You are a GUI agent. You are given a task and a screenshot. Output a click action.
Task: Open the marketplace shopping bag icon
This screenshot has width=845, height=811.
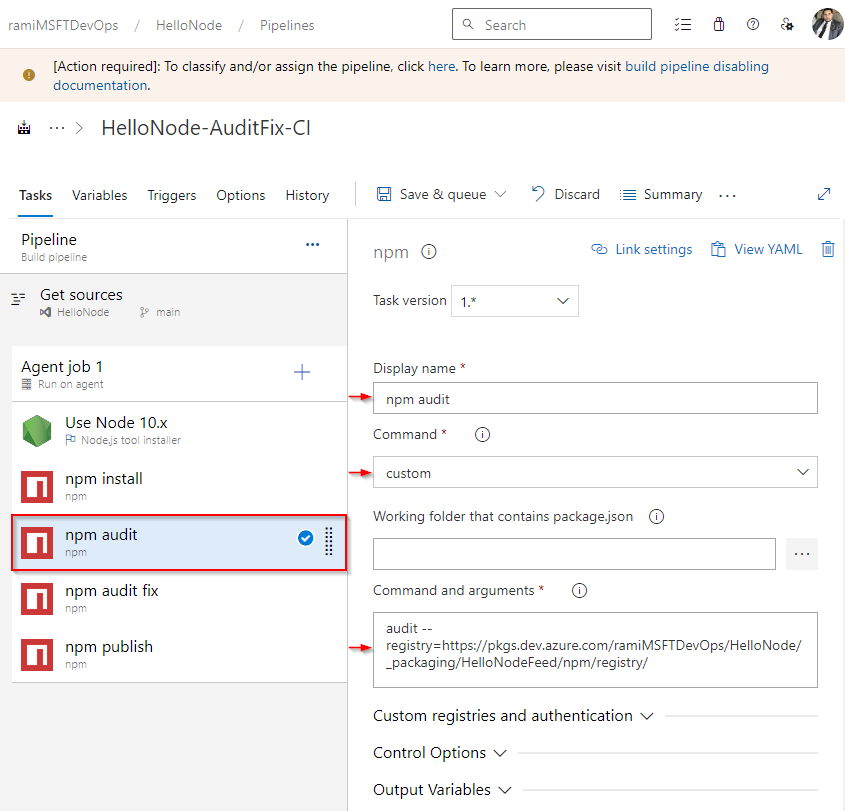(x=719, y=25)
